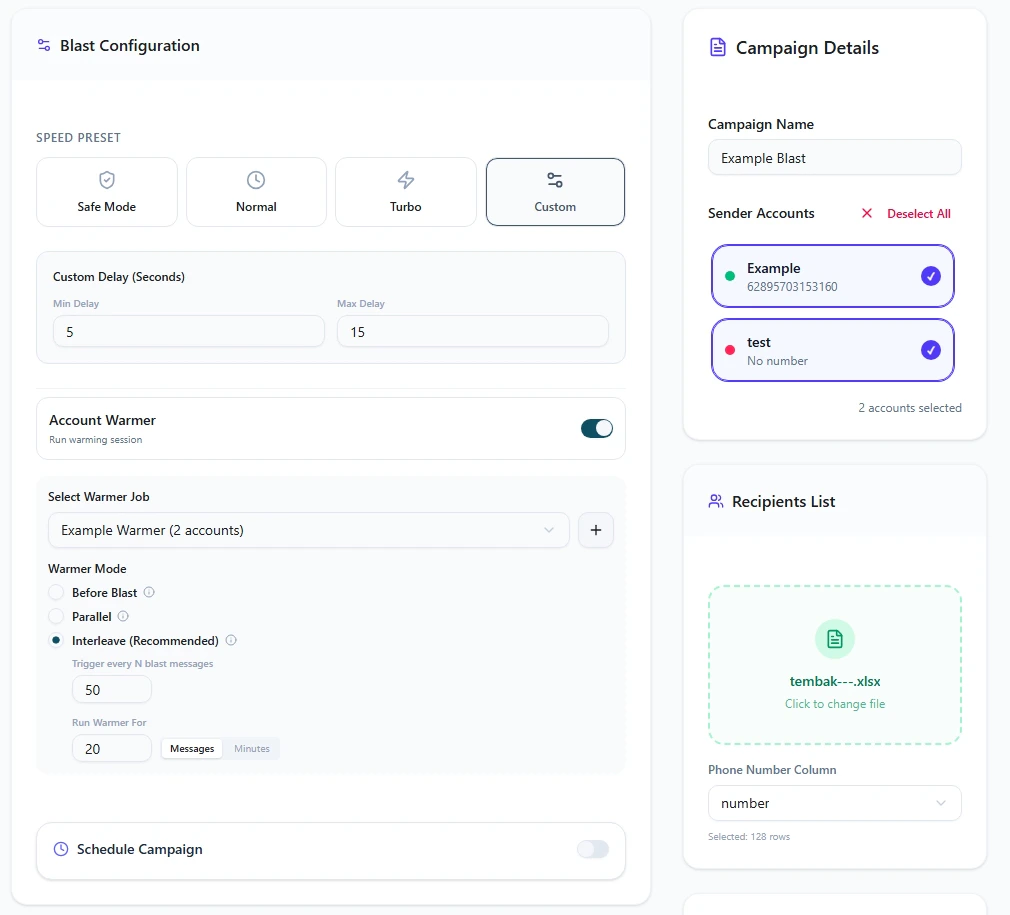Screen dimensions: 1010x915
Task: Click the 'Click to change file' text
Action: [835, 704]
